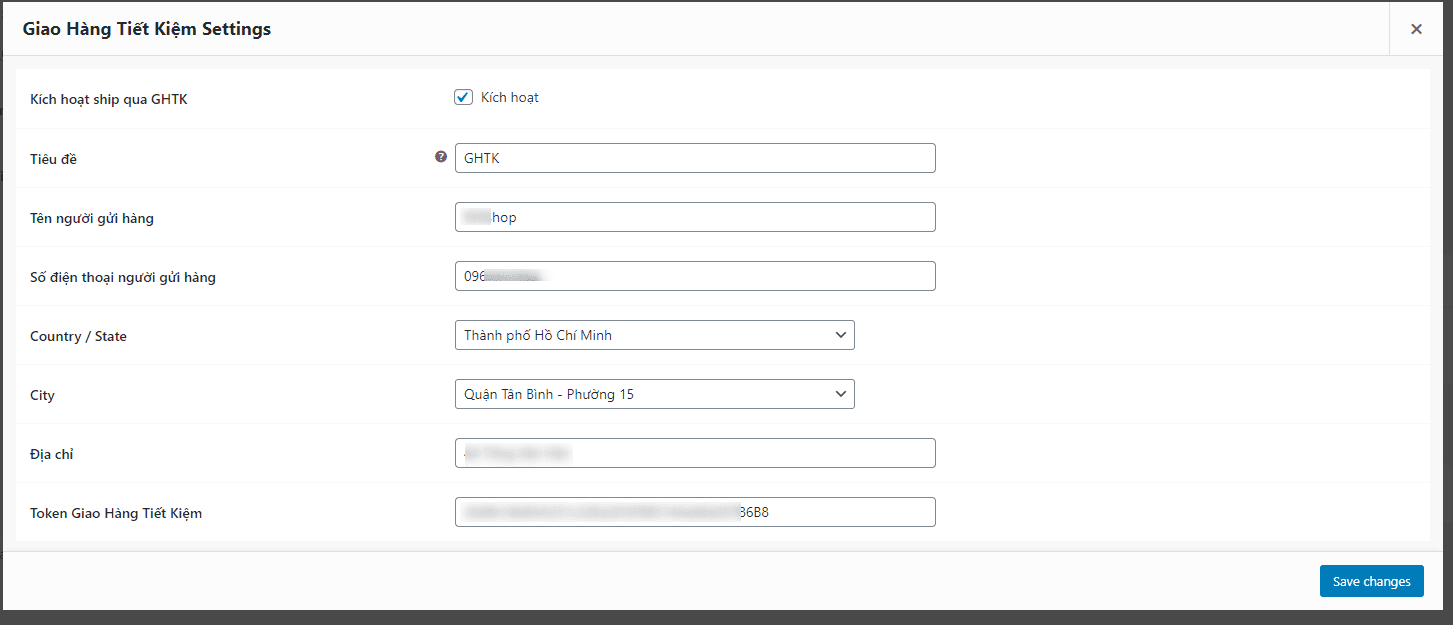
Task: Click the Token Giao Hàng Tiết Kiệm label
Action: coord(116,513)
